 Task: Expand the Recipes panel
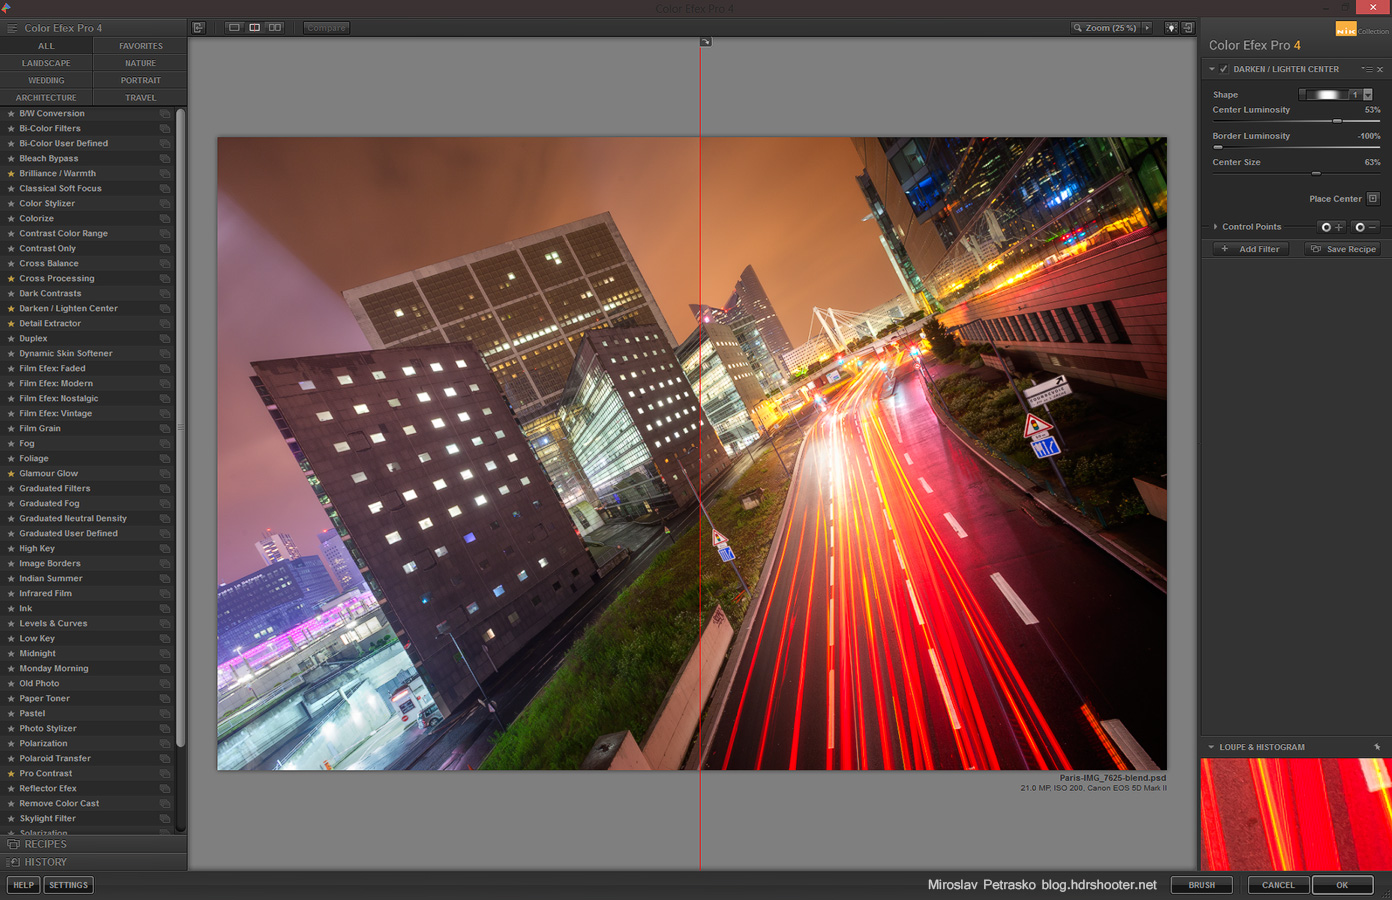(x=93, y=845)
